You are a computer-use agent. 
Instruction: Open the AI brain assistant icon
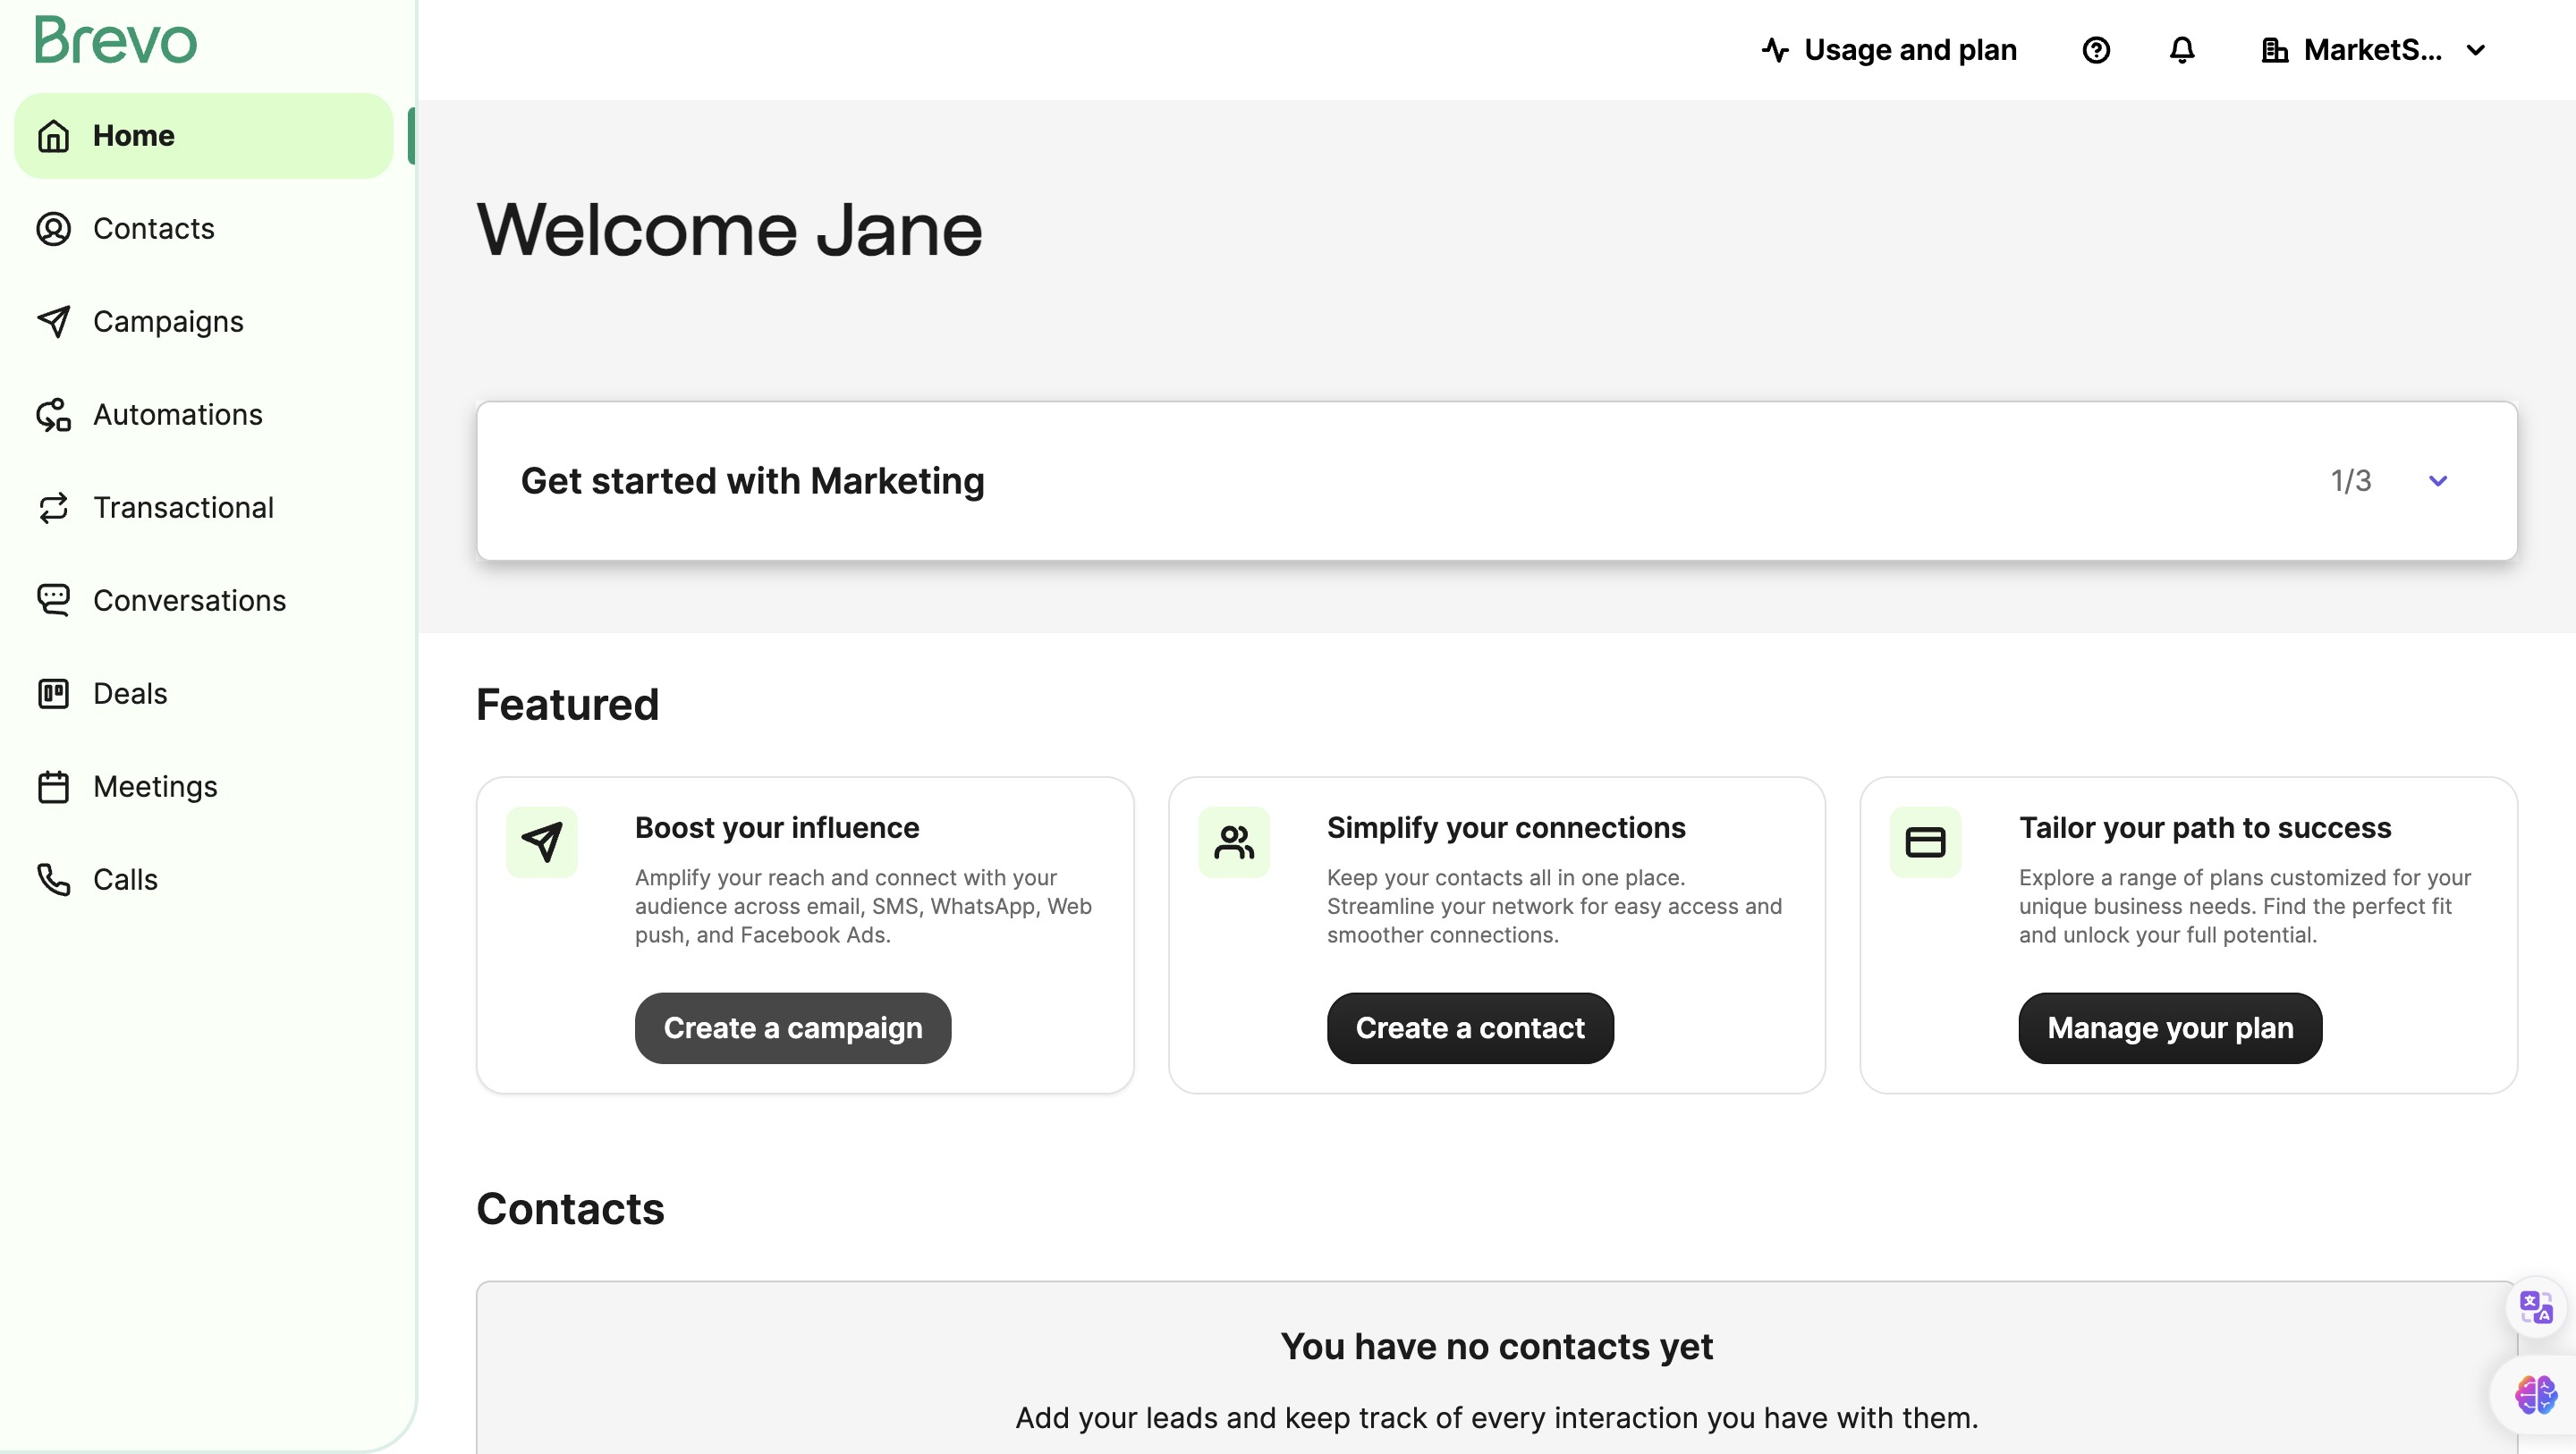tap(2536, 1394)
